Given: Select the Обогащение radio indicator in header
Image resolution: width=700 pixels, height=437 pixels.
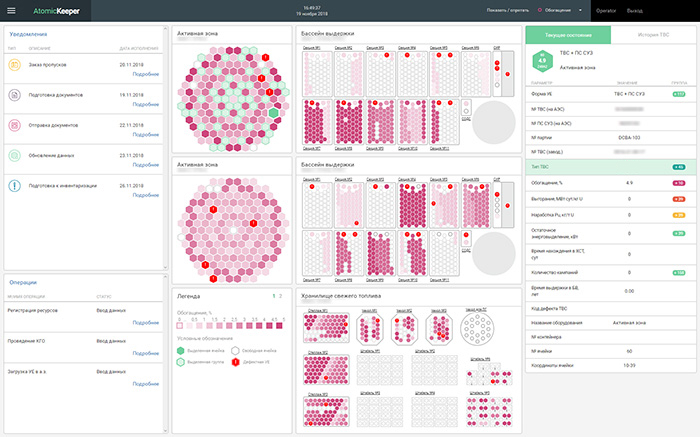Looking at the screenshot, I should [541, 11].
